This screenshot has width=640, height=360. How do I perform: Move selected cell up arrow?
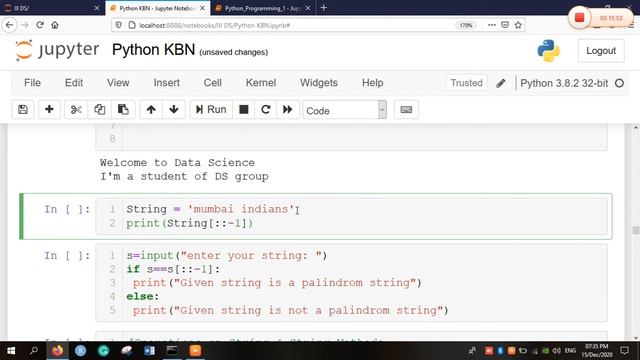tap(151, 109)
